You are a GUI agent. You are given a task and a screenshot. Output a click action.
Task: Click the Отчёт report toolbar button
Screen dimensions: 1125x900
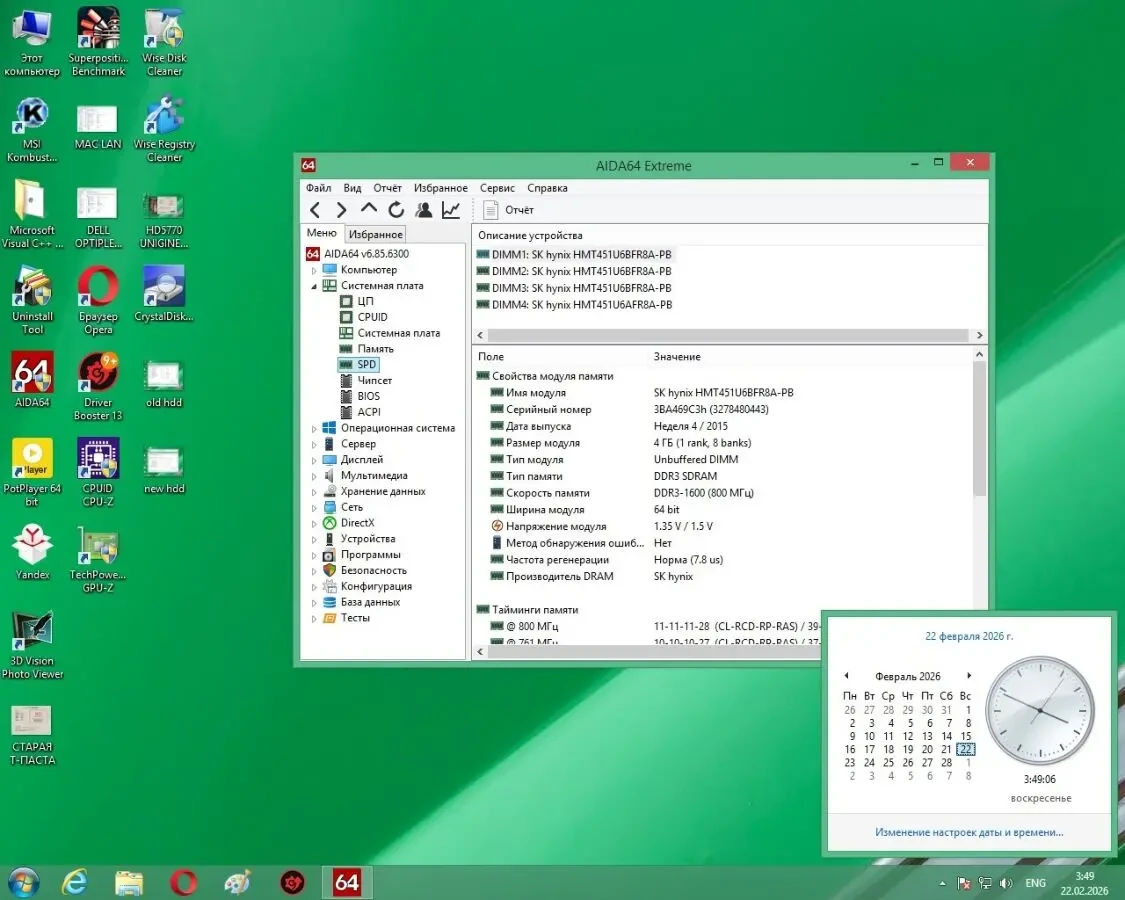tap(509, 210)
